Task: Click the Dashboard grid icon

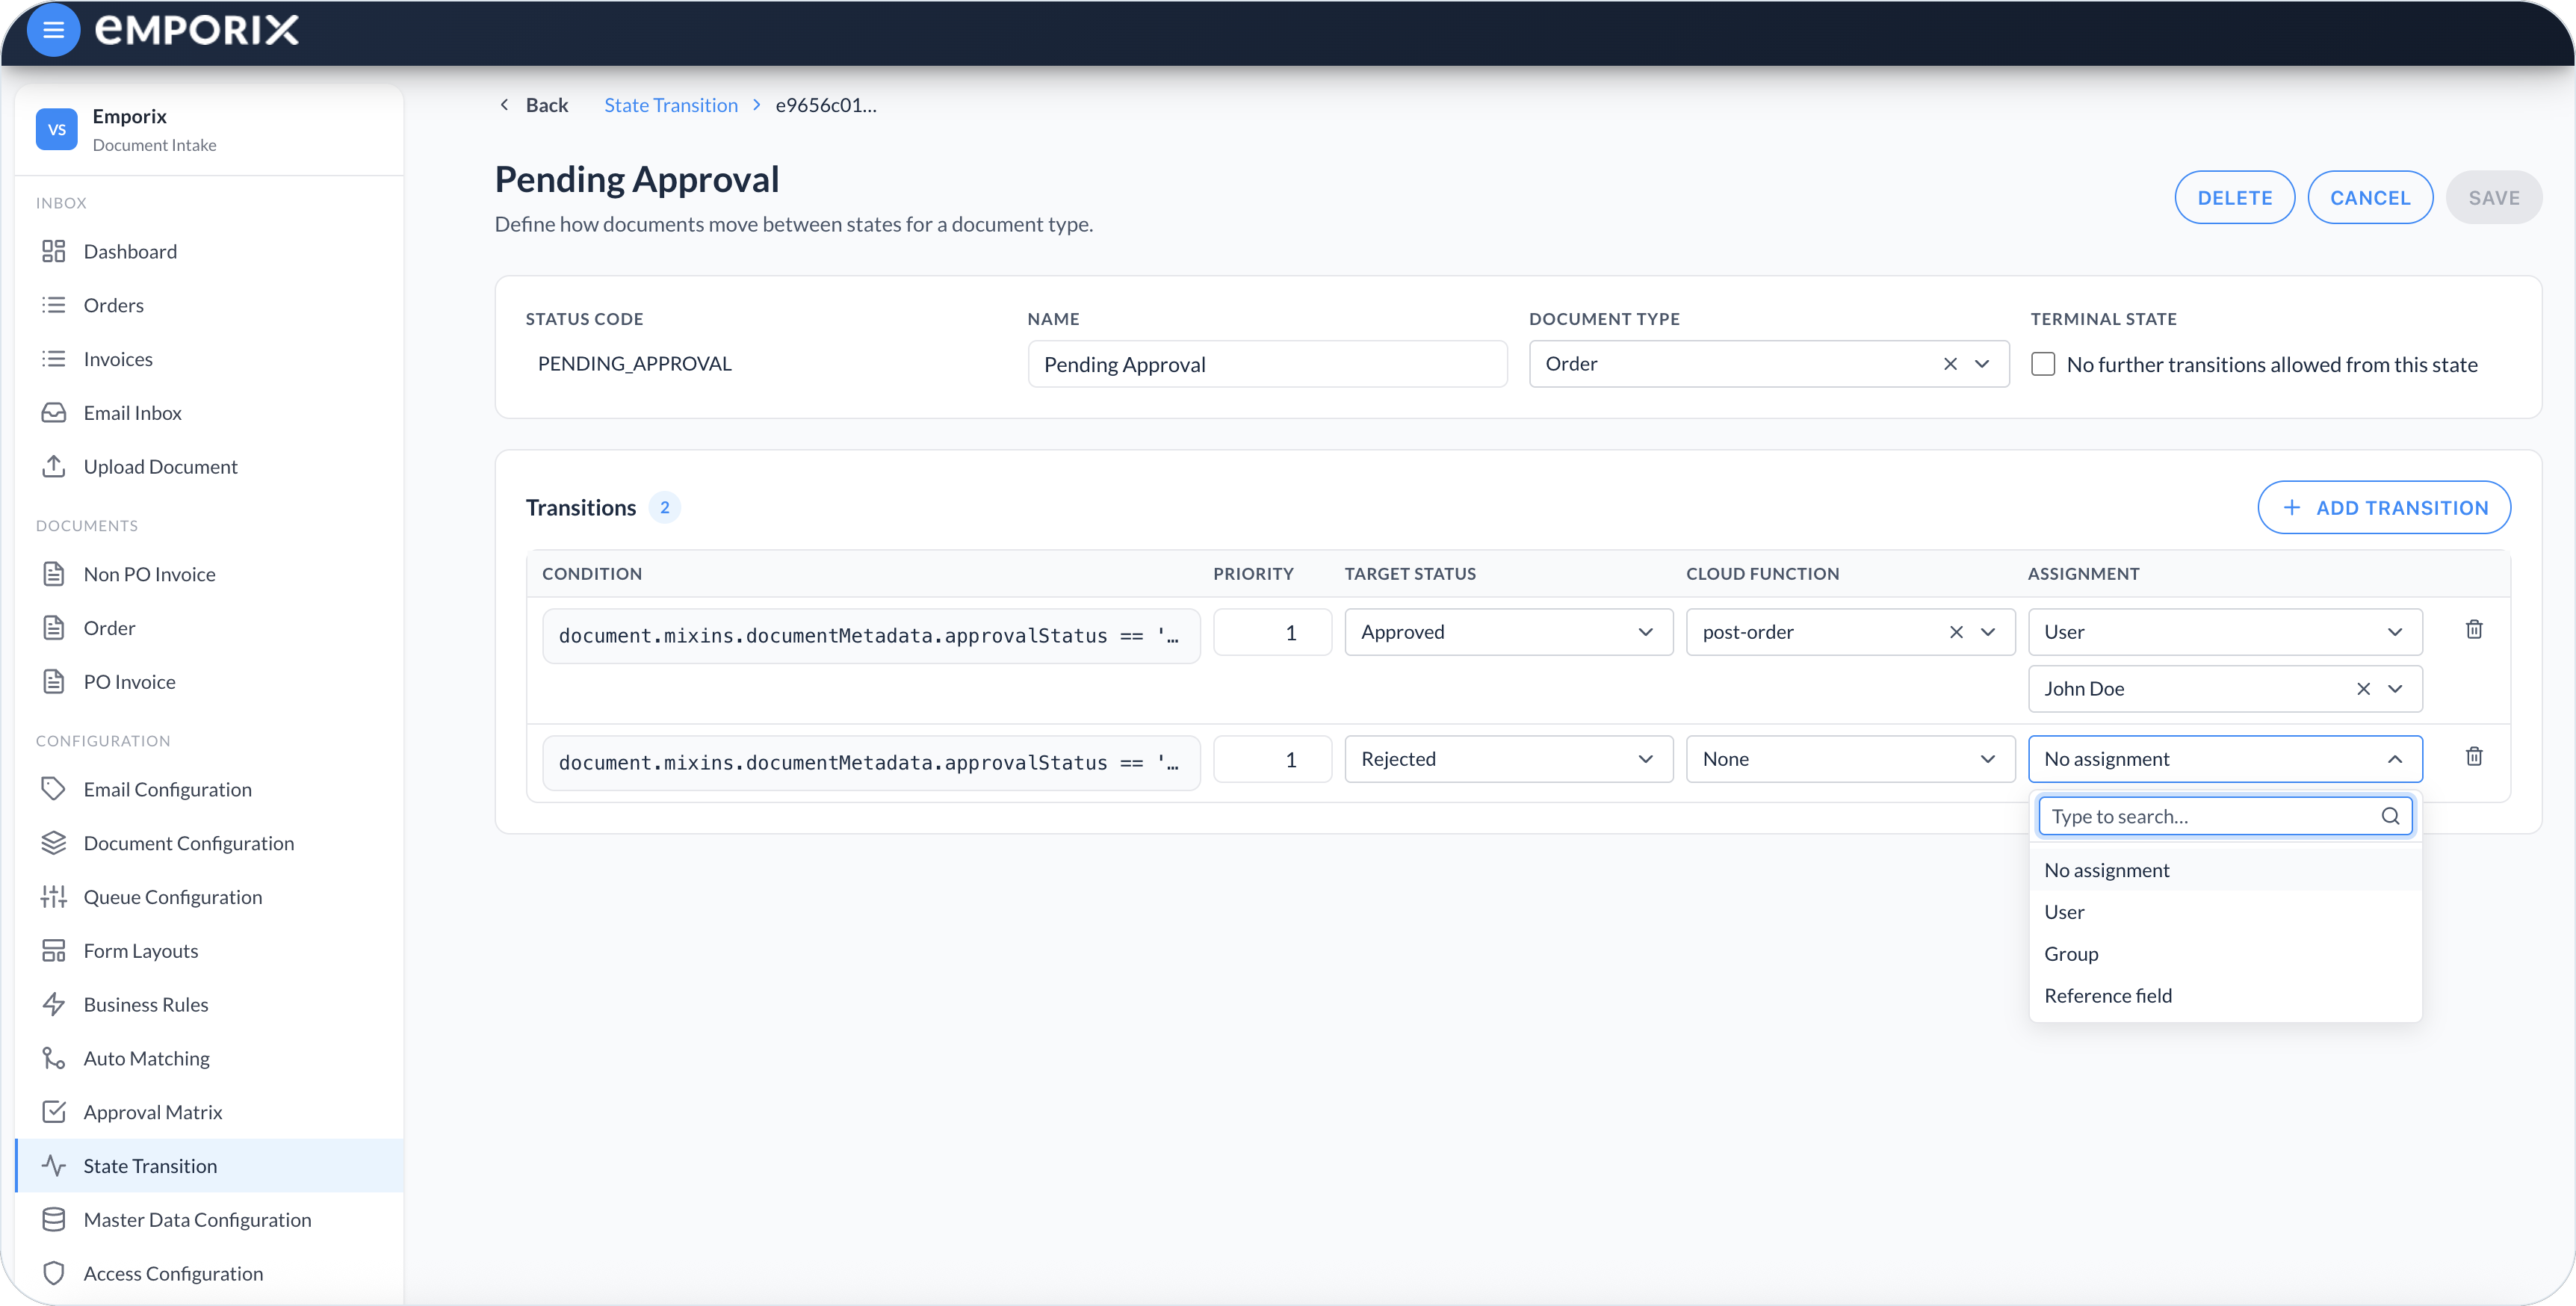Action: click(x=54, y=251)
